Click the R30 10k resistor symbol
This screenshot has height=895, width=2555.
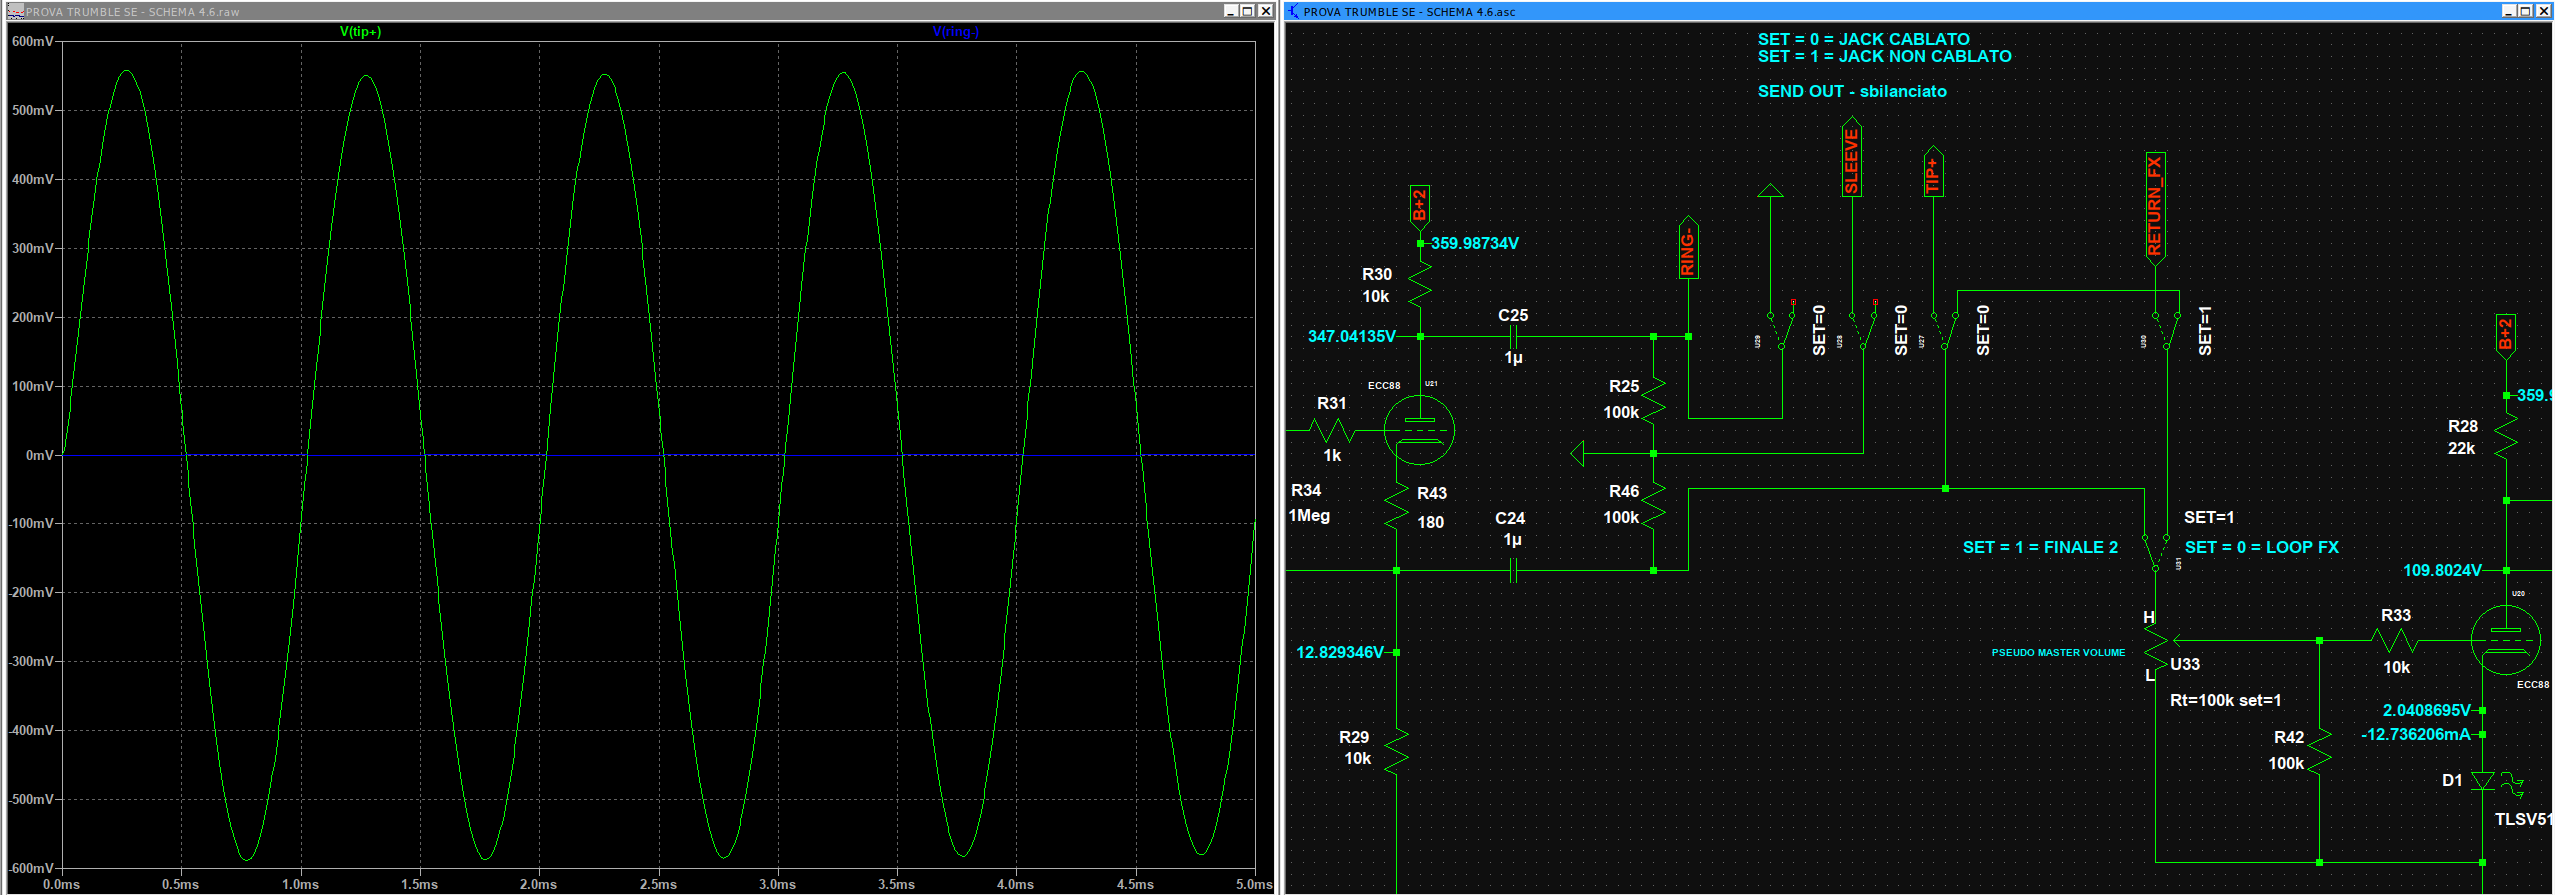(1420, 286)
